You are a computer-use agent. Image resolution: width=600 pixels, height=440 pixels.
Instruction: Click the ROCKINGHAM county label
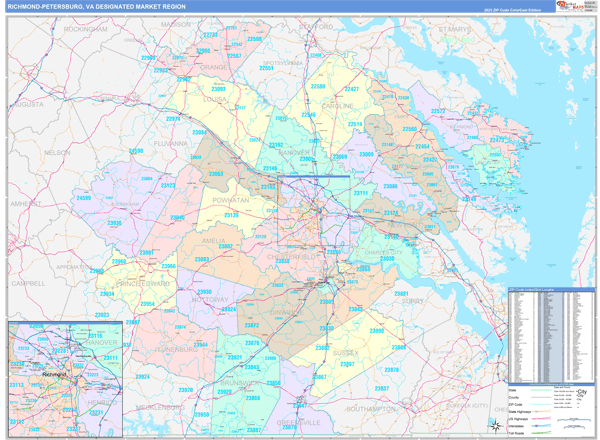[85, 29]
